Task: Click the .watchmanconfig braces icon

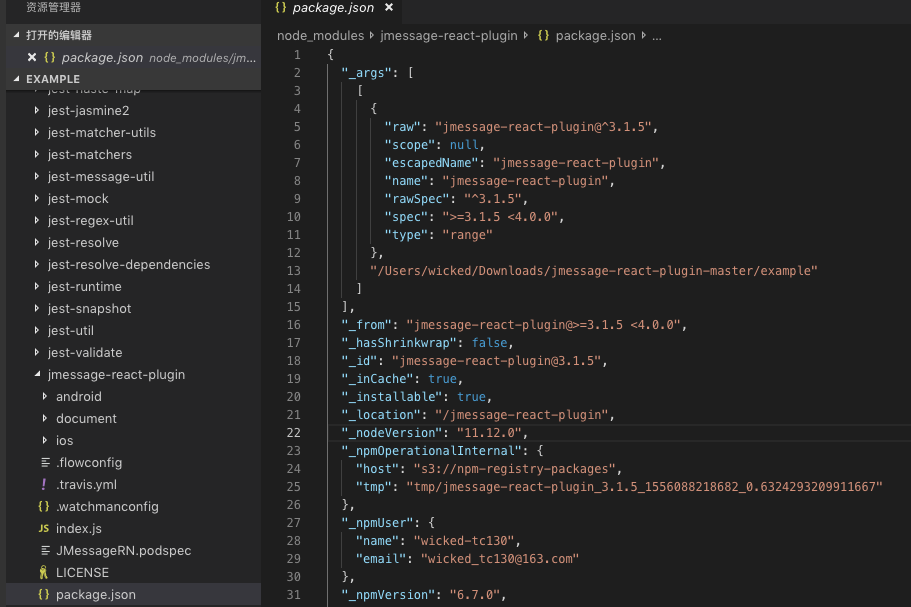Action: coord(44,507)
